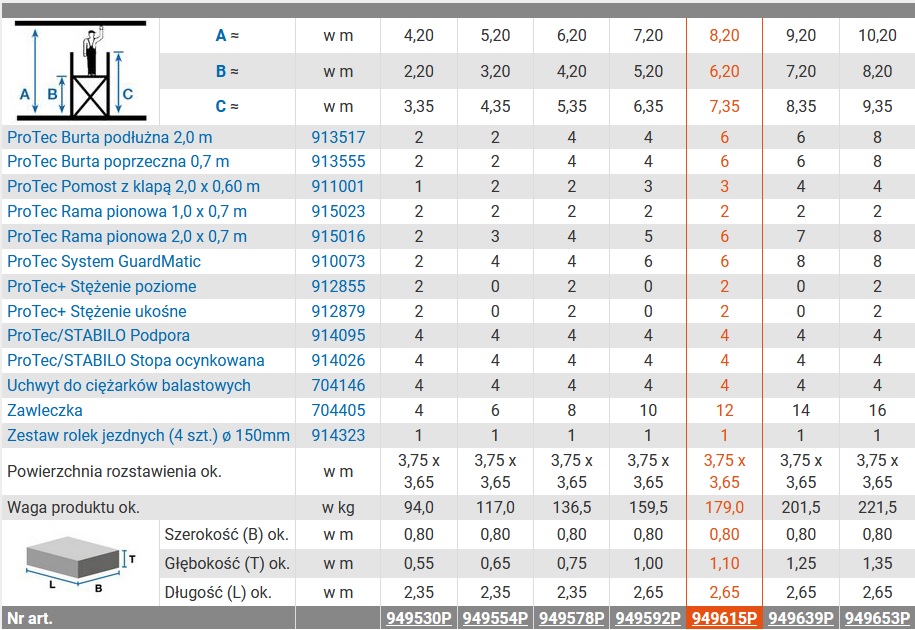The height and width of the screenshot is (630, 915).
Task: Open Zestaw rolek jezdnych ø 150mm link
Action: click(x=148, y=436)
